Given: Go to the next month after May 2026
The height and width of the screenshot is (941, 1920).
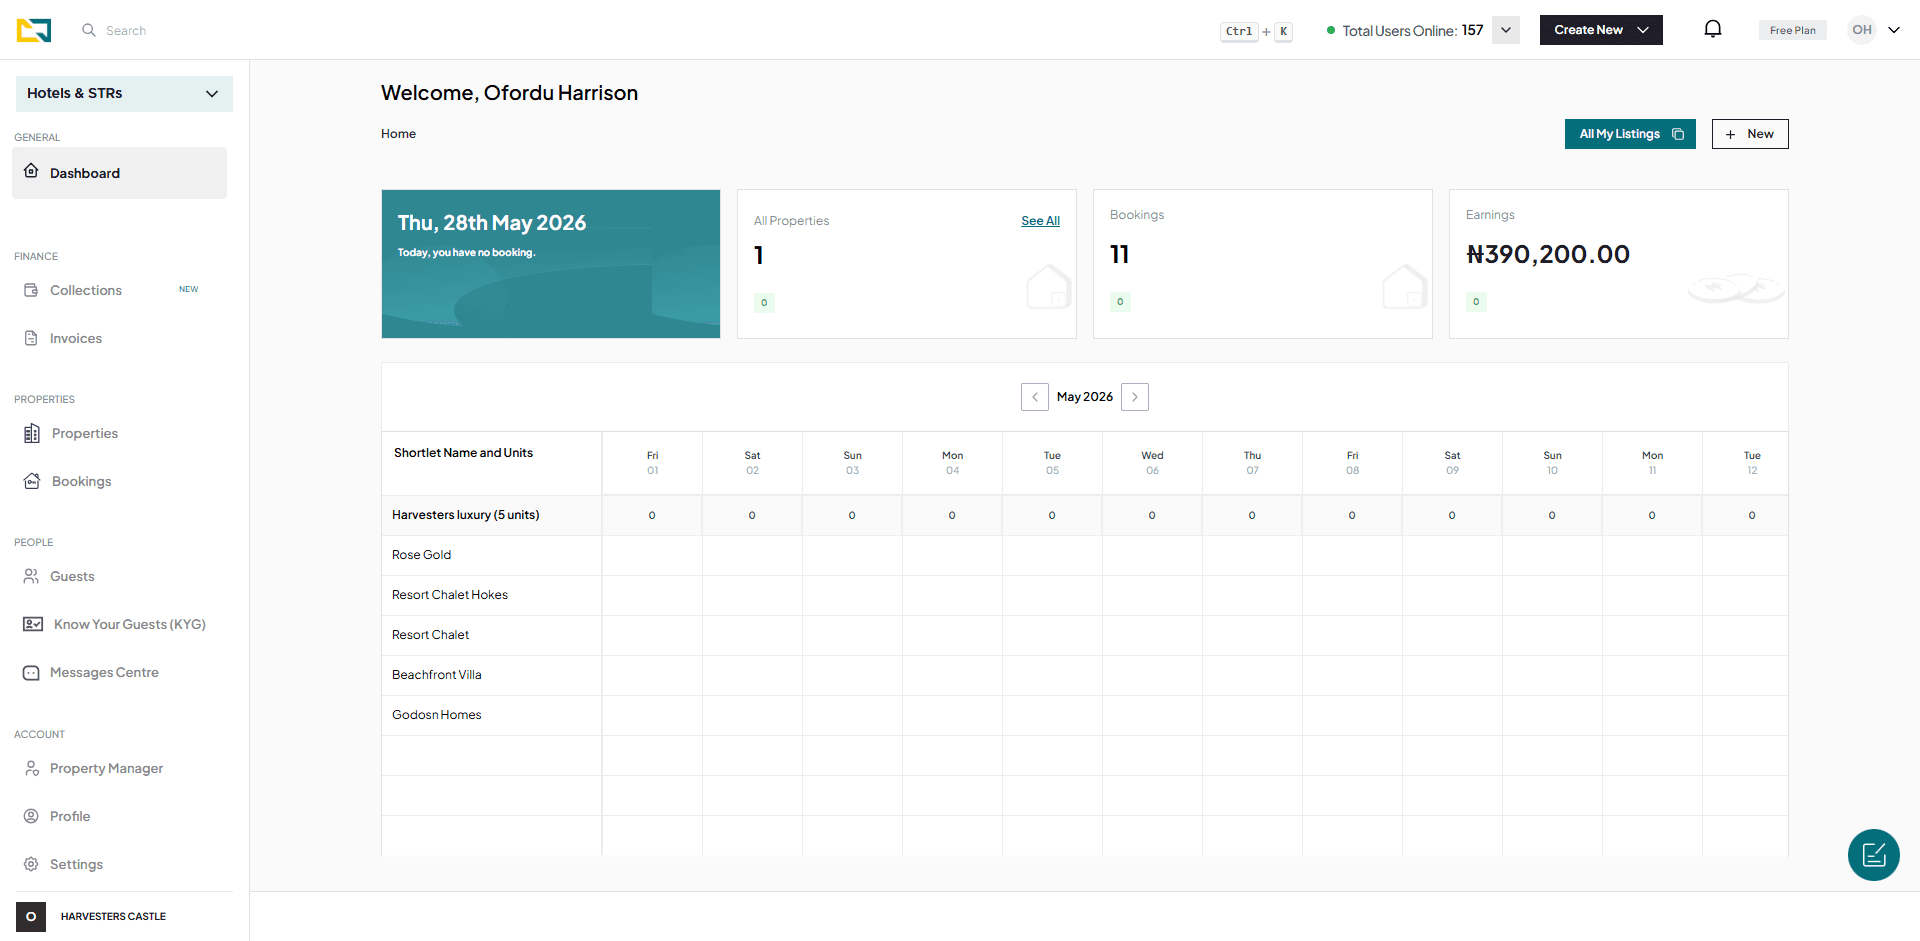Looking at the screenshot, I should pos(1135,397).
